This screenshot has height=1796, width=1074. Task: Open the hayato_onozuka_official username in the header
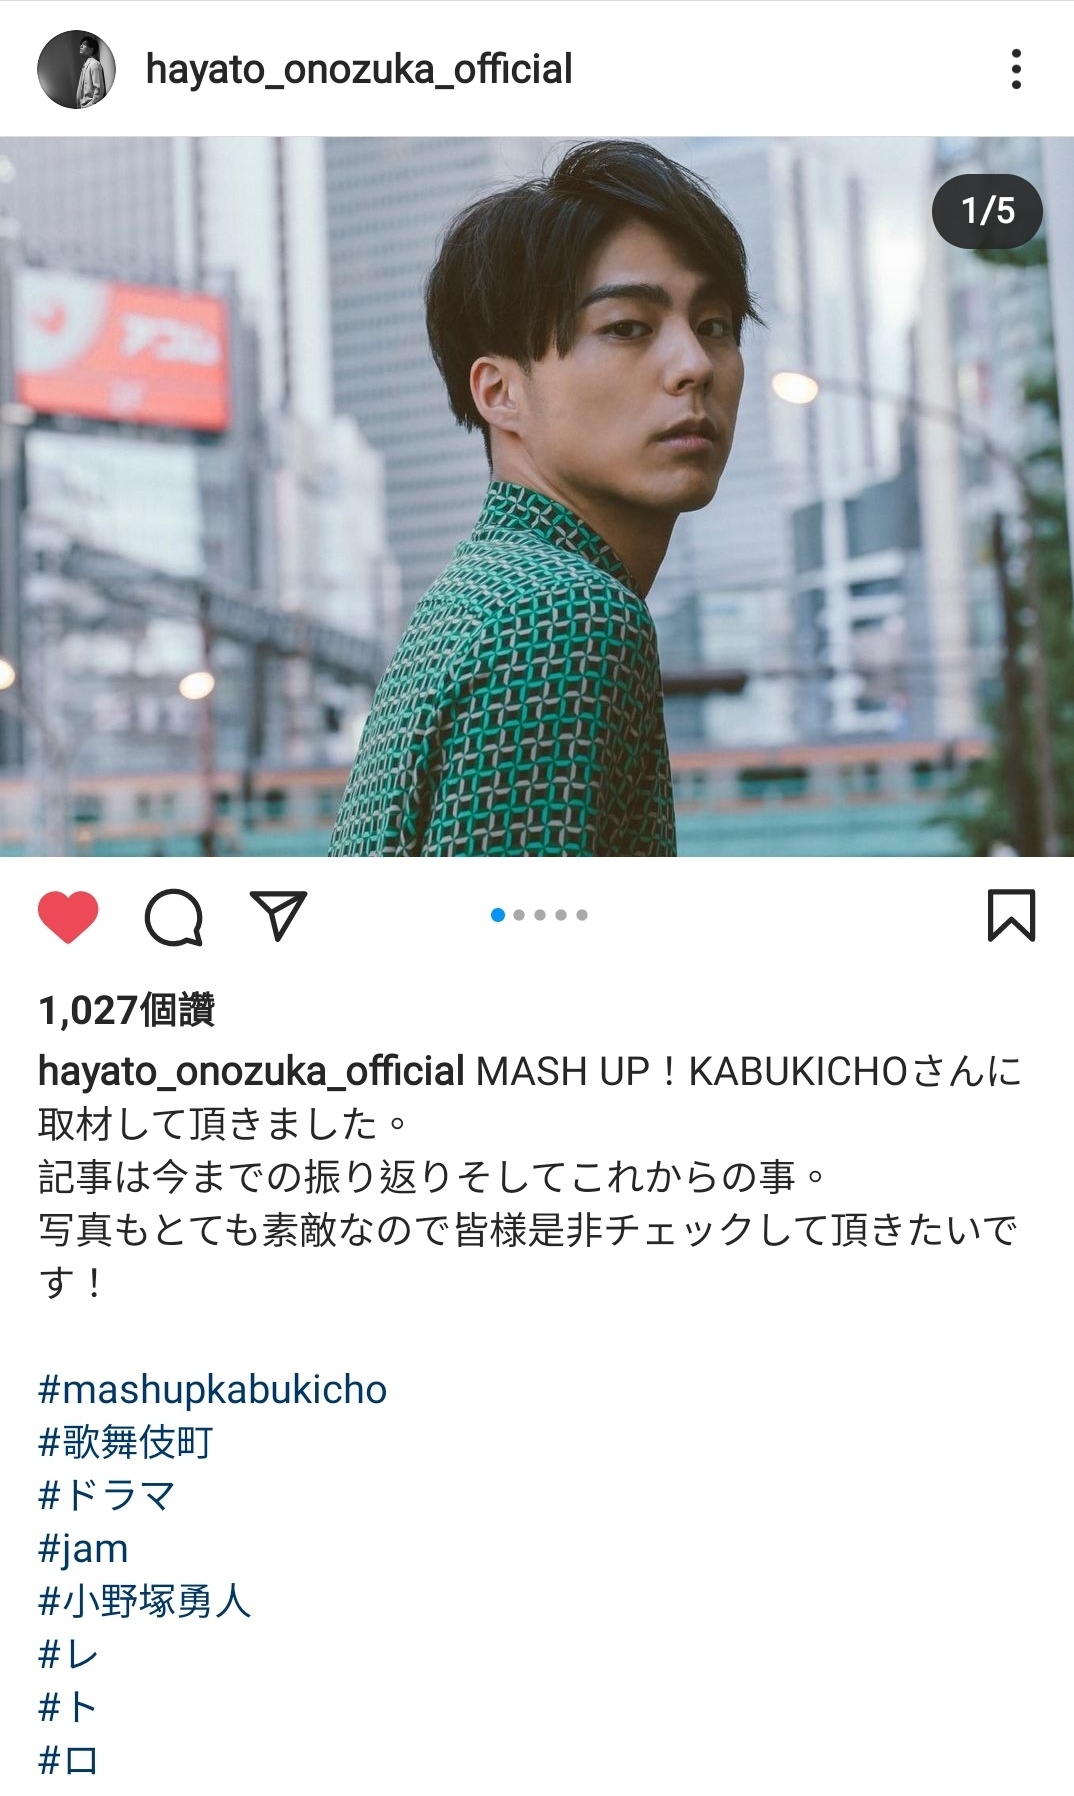point(359,69)
